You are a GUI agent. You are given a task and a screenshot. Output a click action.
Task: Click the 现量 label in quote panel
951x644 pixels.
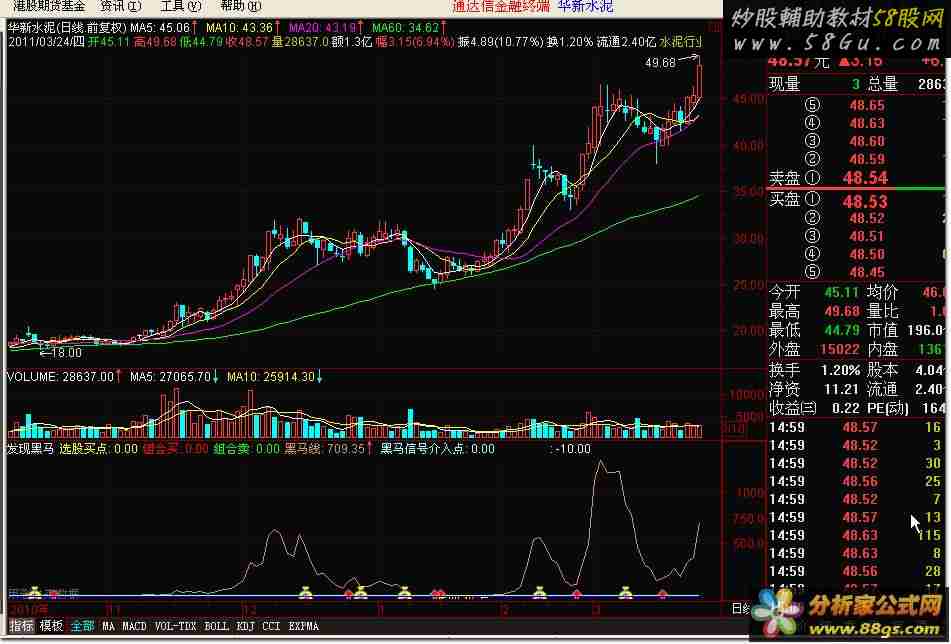(784, 84)
